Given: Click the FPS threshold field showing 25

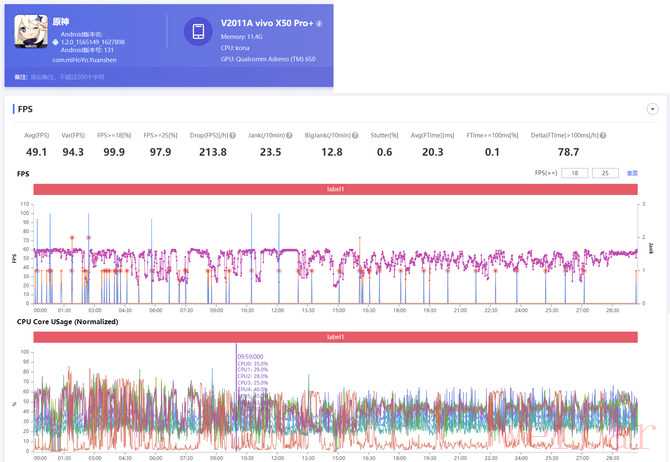Looking at the screenshot, I should 605,173.
